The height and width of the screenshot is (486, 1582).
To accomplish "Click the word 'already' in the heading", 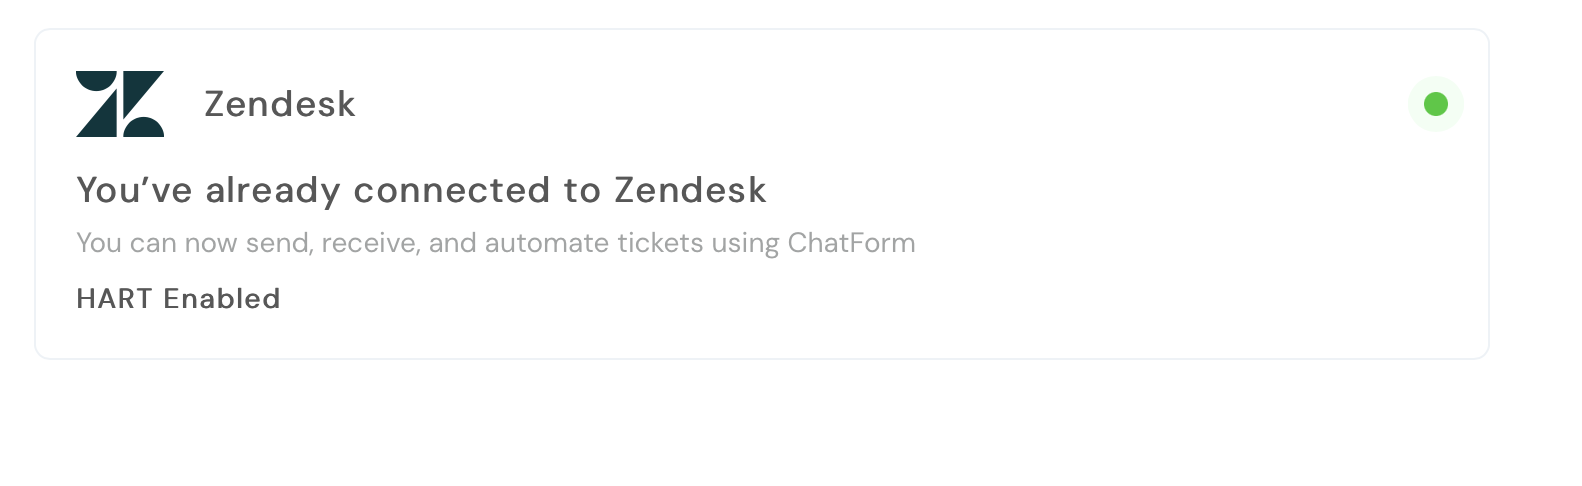I will [273, 190].
